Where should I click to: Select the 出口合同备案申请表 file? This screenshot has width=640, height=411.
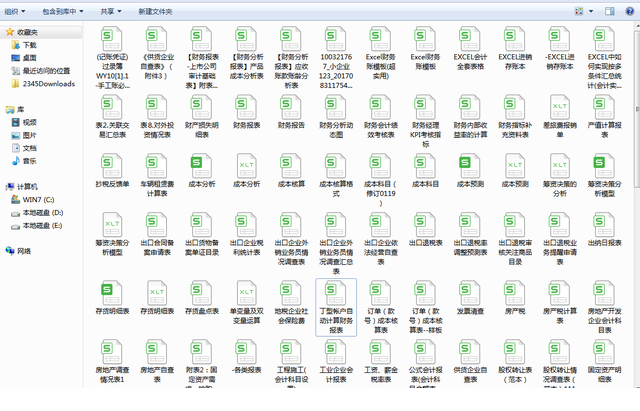(x=157, y=234)
